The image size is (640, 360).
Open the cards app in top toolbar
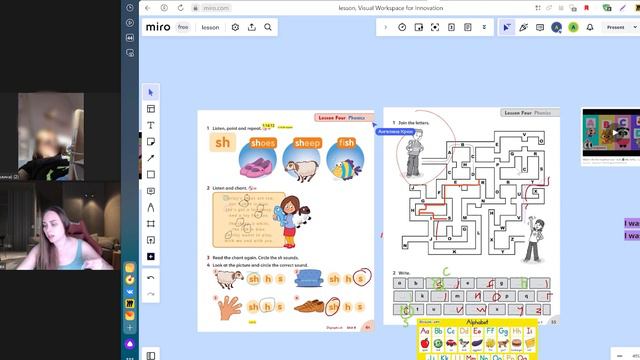(x=451, y=27)
